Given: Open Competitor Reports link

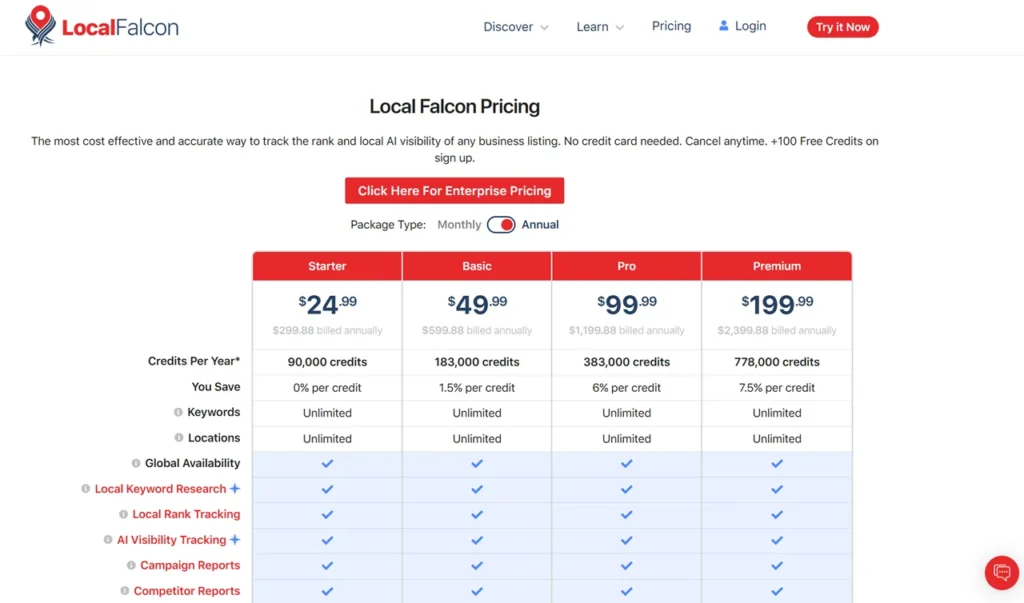Looking at the screenshot, I should coord(187,591).
